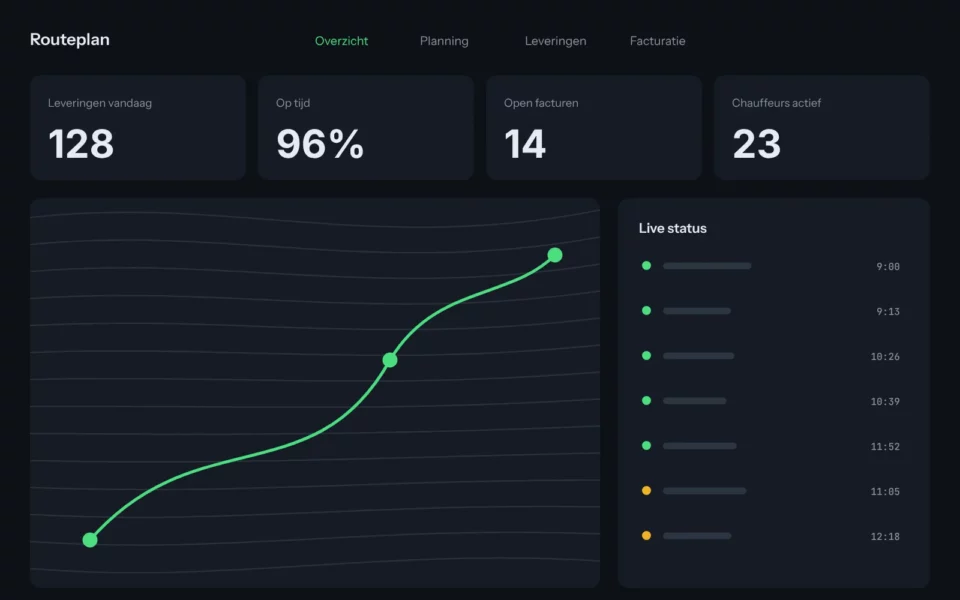Viewport: 960px width, 600px height.
Task: Click the 9:00 timestamp in Live status
Action: [888, 266]
